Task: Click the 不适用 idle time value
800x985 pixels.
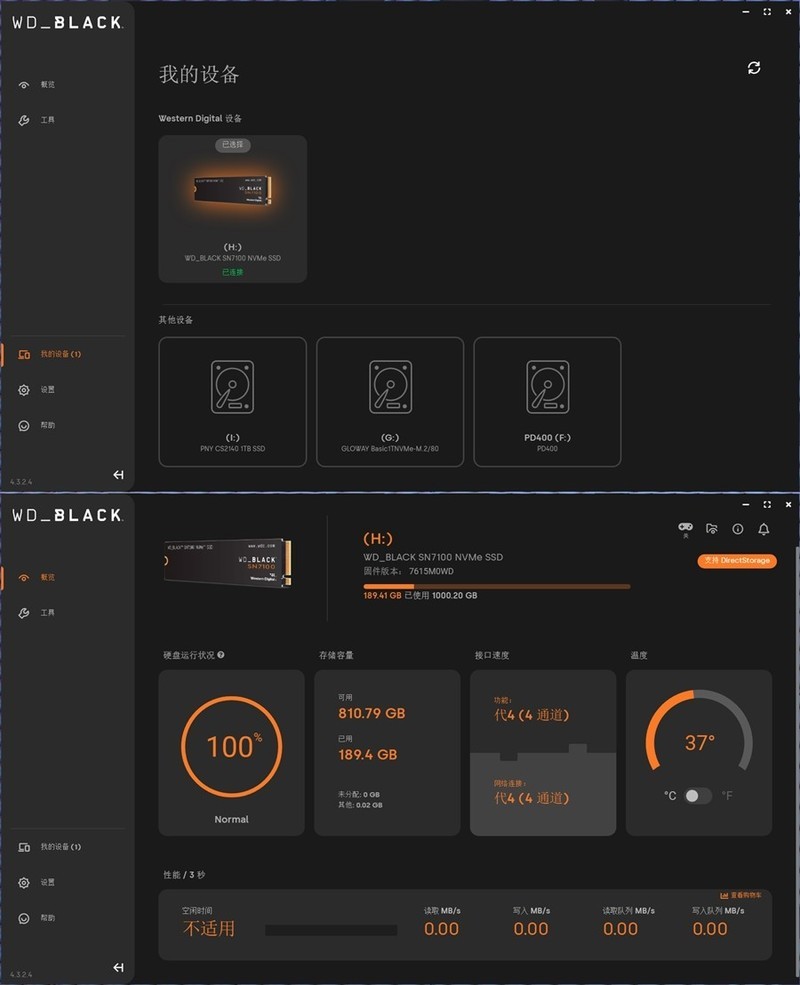Action: click(x=208, y=928)
